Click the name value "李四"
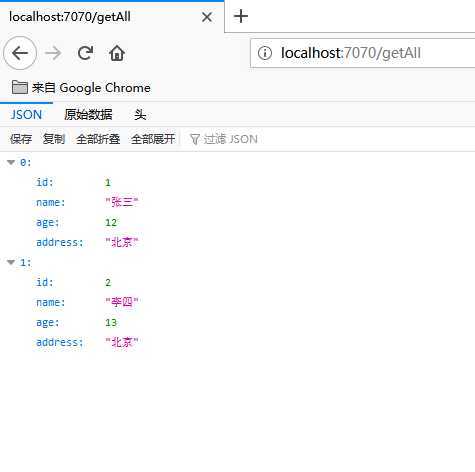The width and height of the screenshot is (475, 472). 122,302
